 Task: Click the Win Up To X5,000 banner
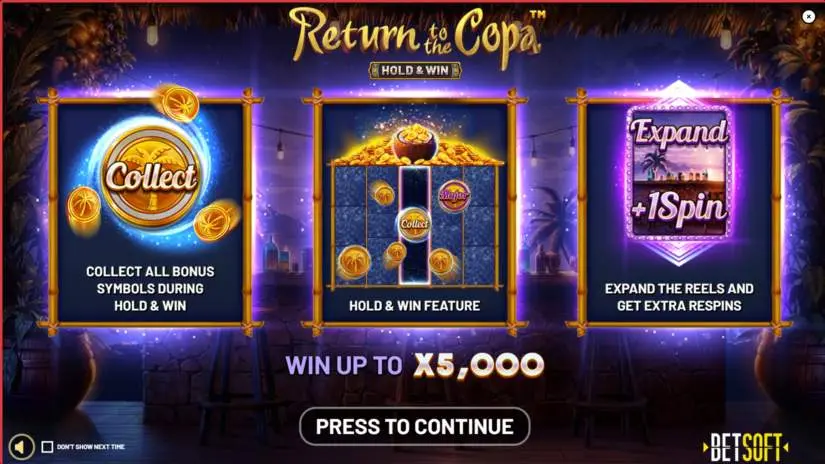point(415,365)
